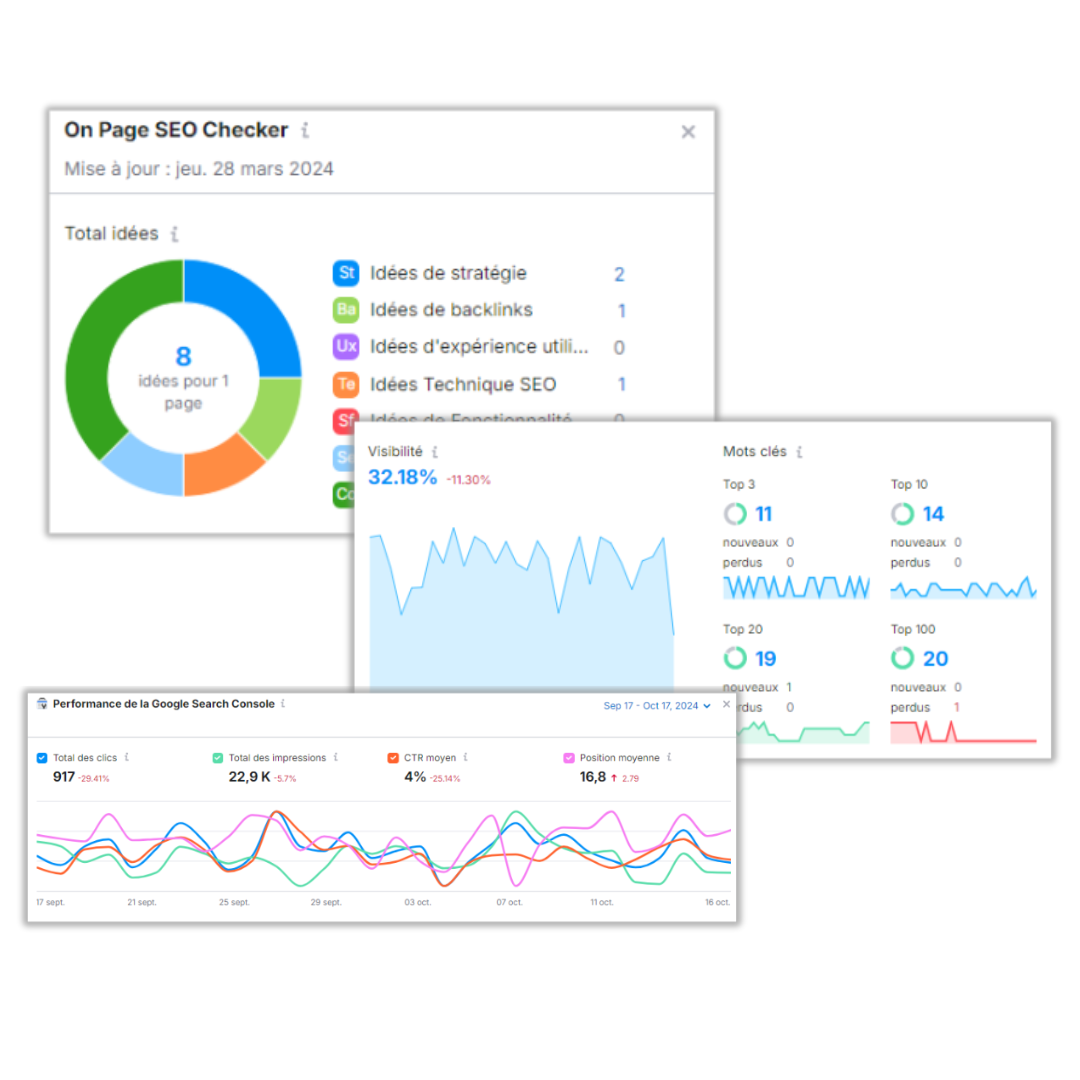Screen dimensions: 1080x1080
Task: Click the red Top 100 sparkline chart
Action: pyautogui.click(x=964, y=731)
